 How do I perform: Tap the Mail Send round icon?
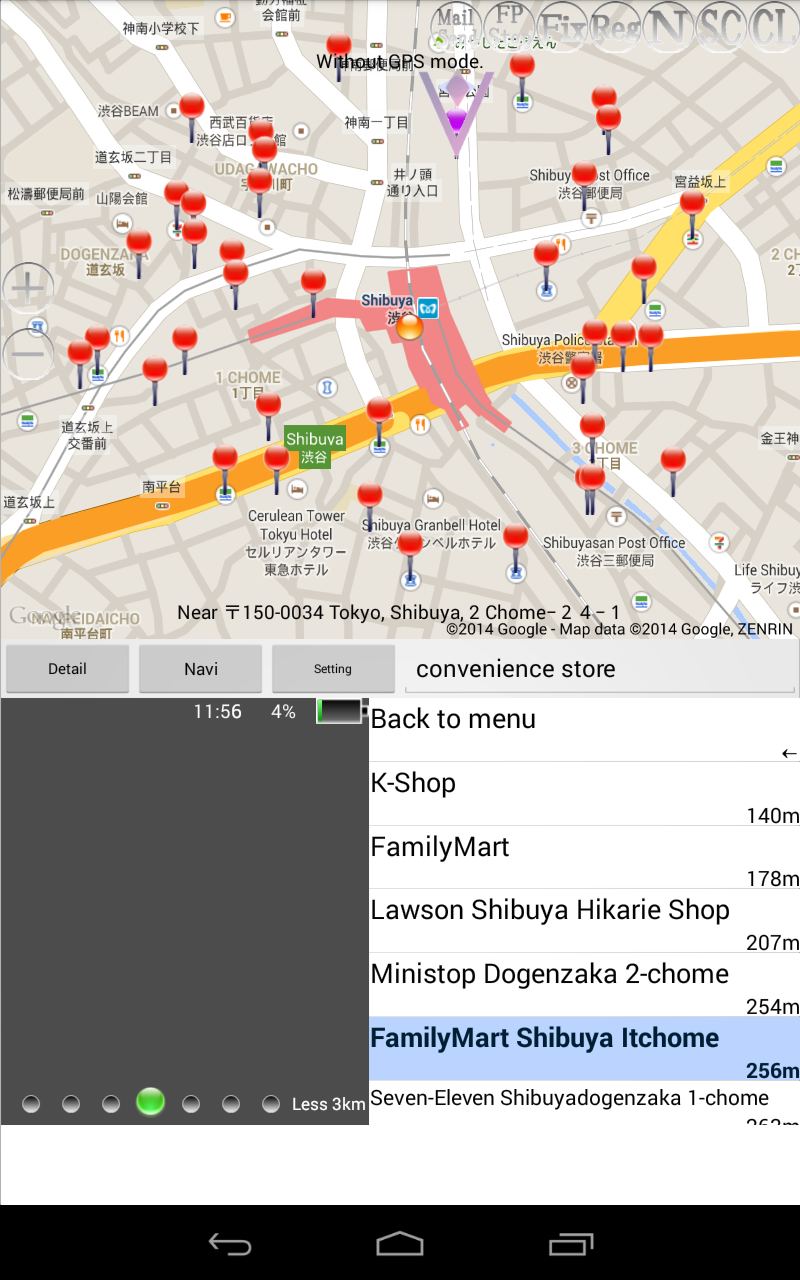(456, 27)
